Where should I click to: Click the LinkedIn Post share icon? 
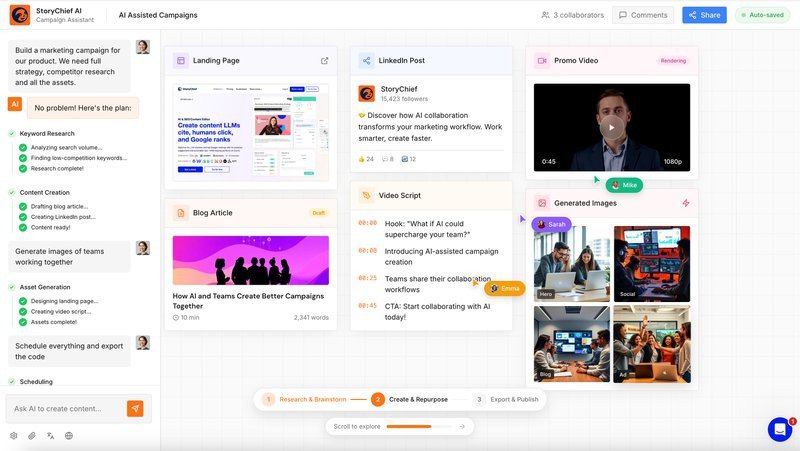coord(366,61)
